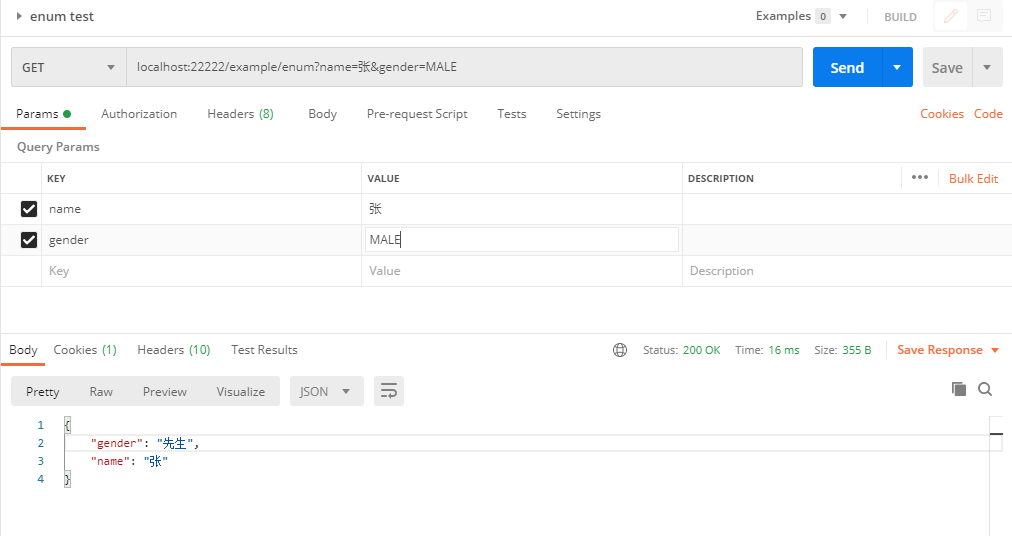Click the BUILD mode label
This screenshot has width=1012, height=536.
click(x=900, y=17)
